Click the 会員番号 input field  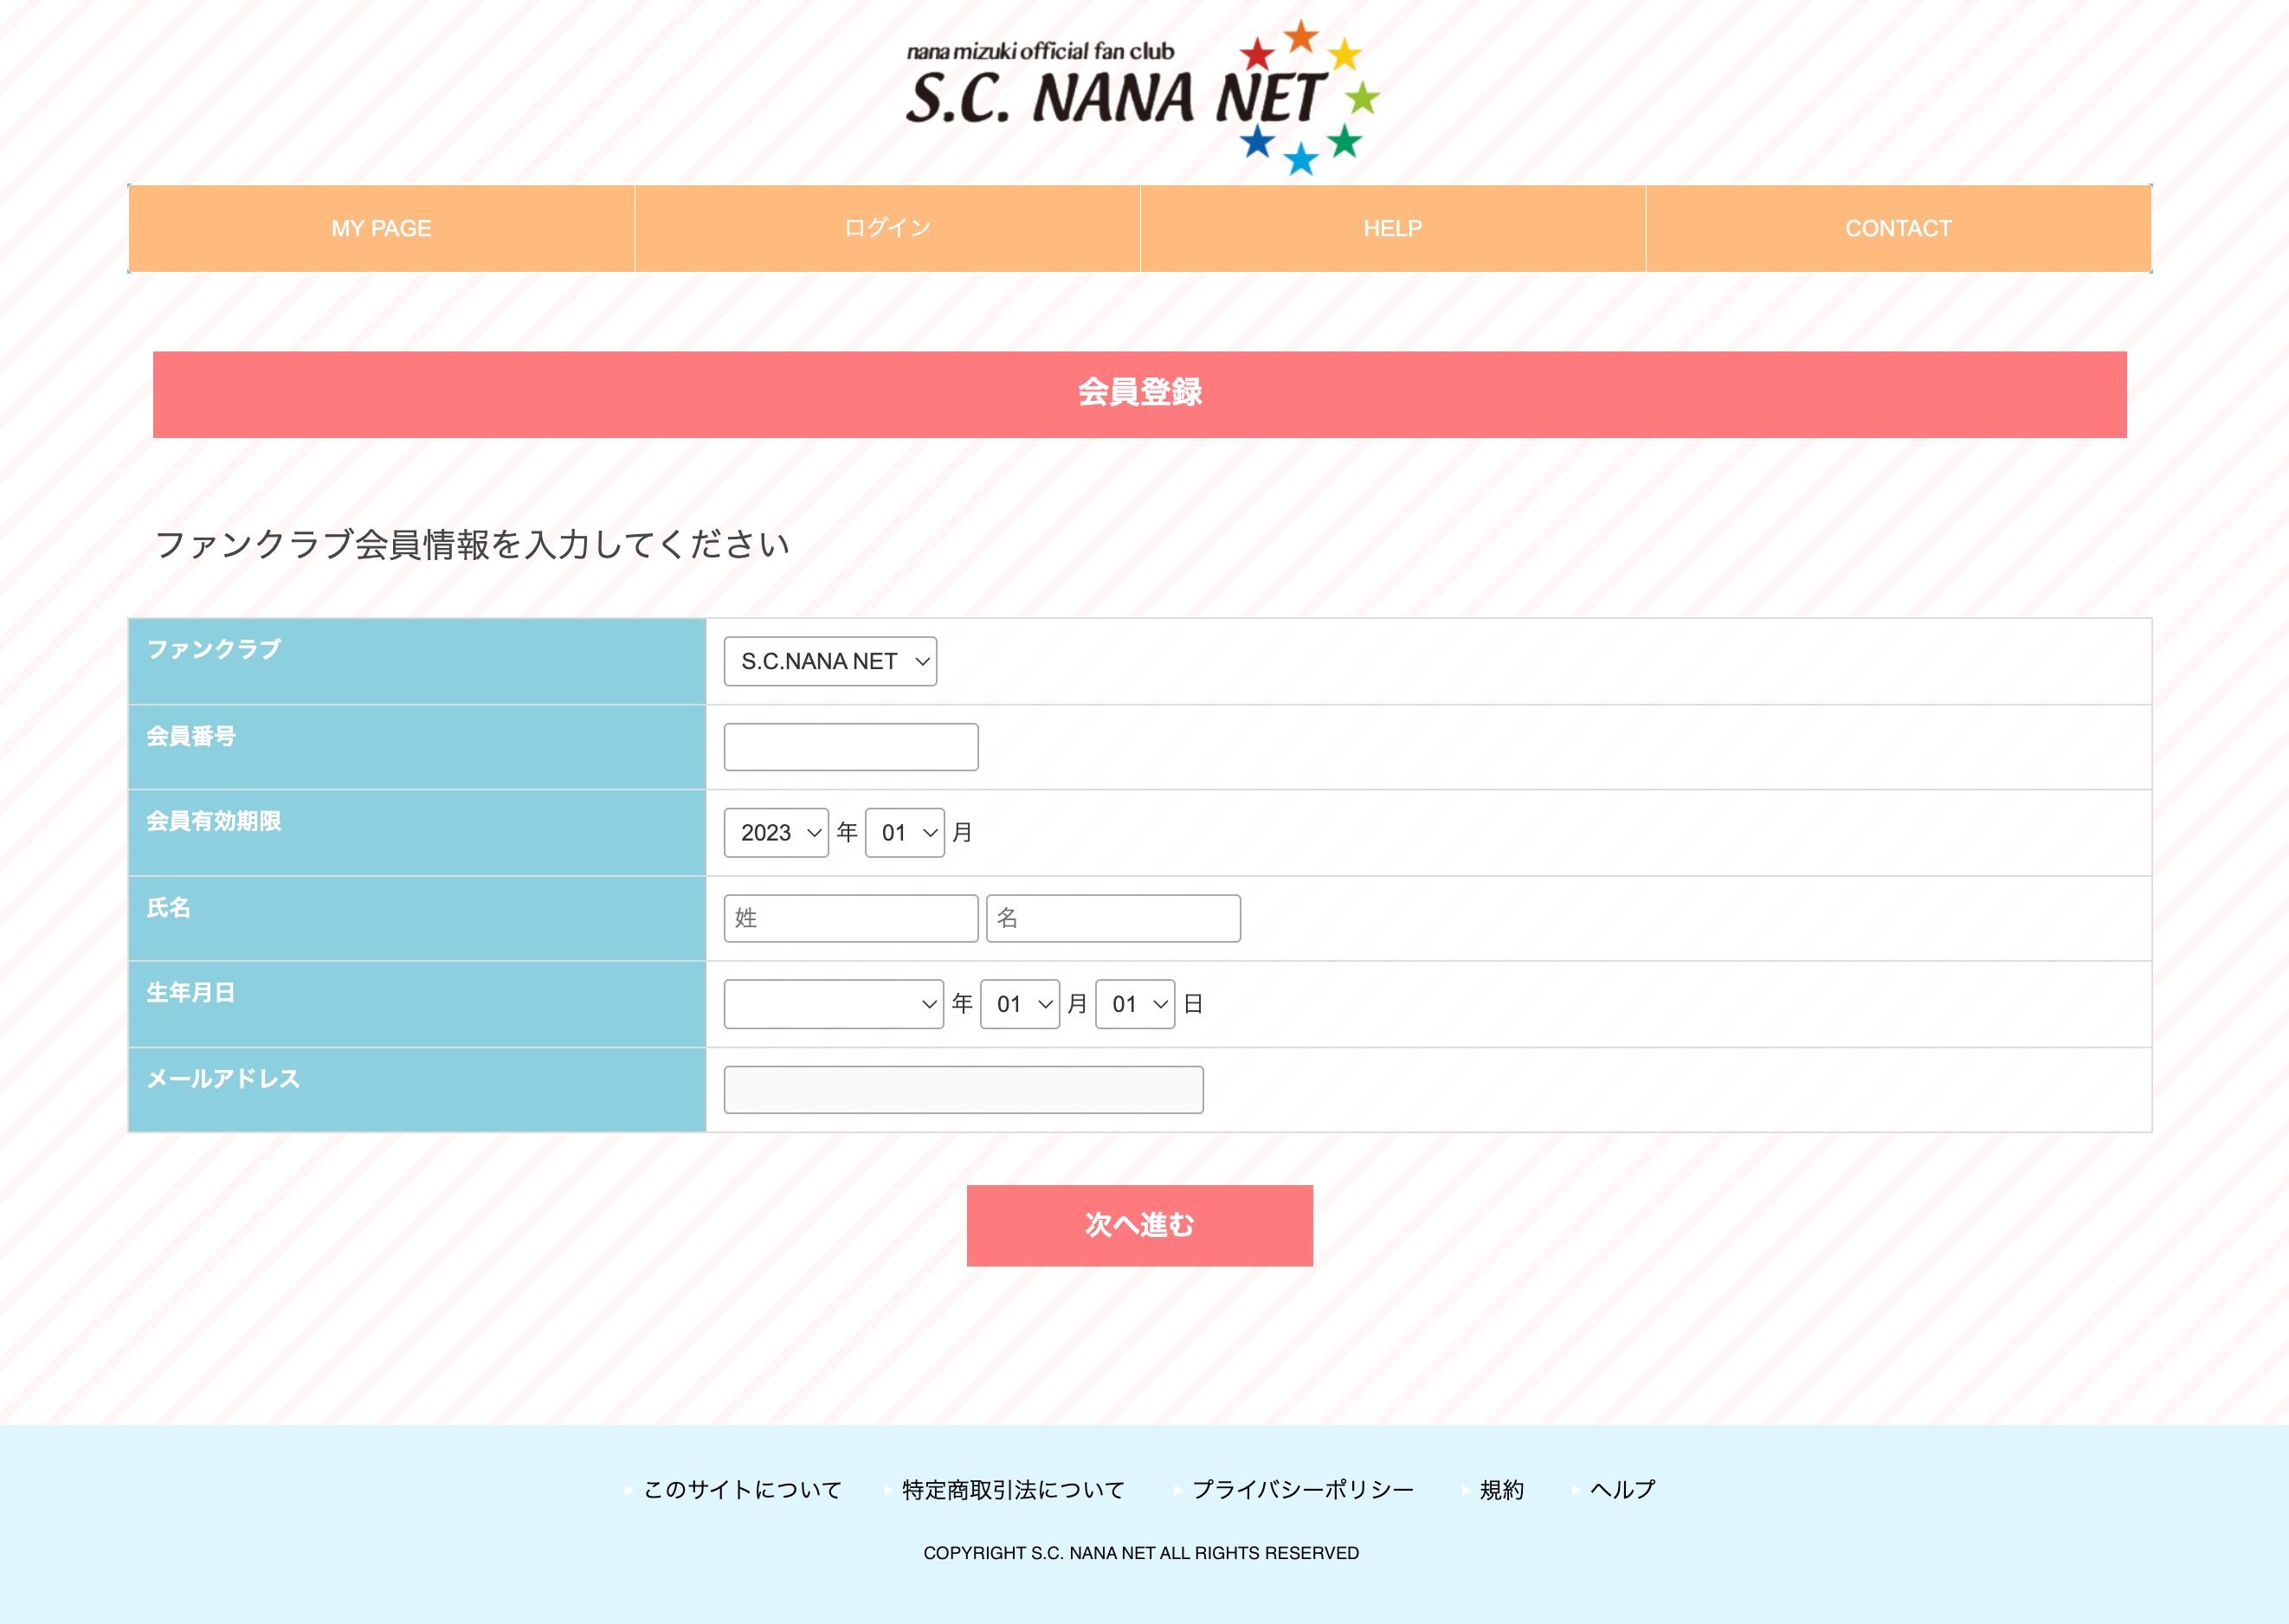coord(850,746)
